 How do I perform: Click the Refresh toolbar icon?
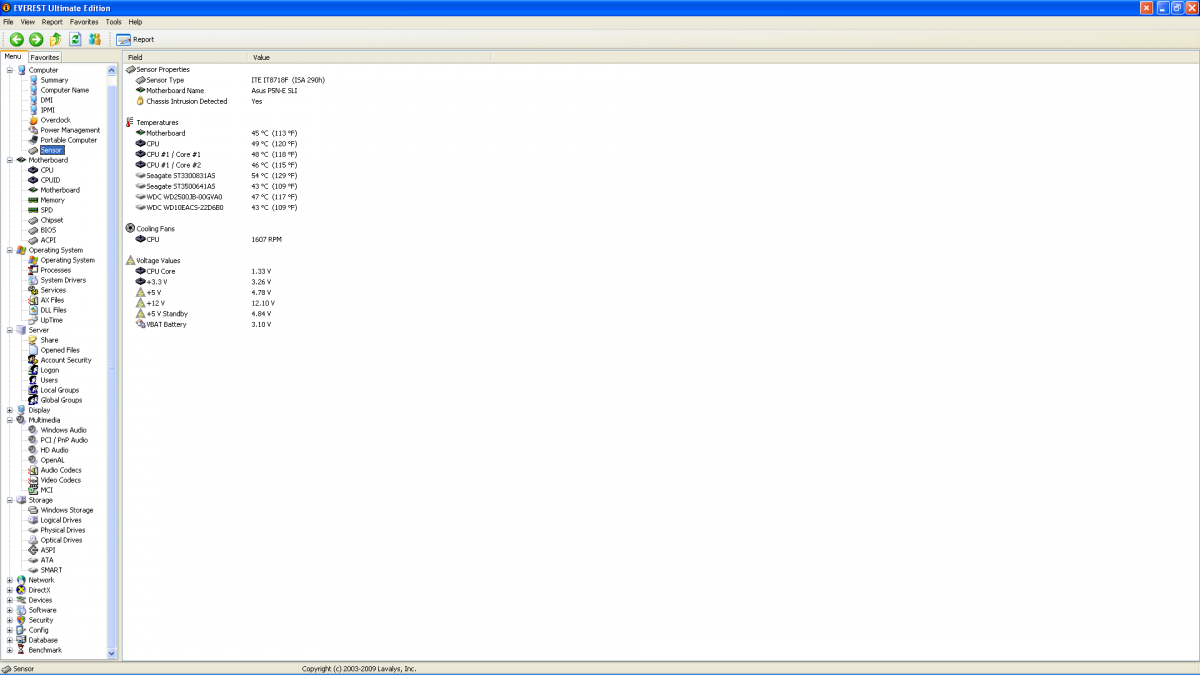coord(75,39)
